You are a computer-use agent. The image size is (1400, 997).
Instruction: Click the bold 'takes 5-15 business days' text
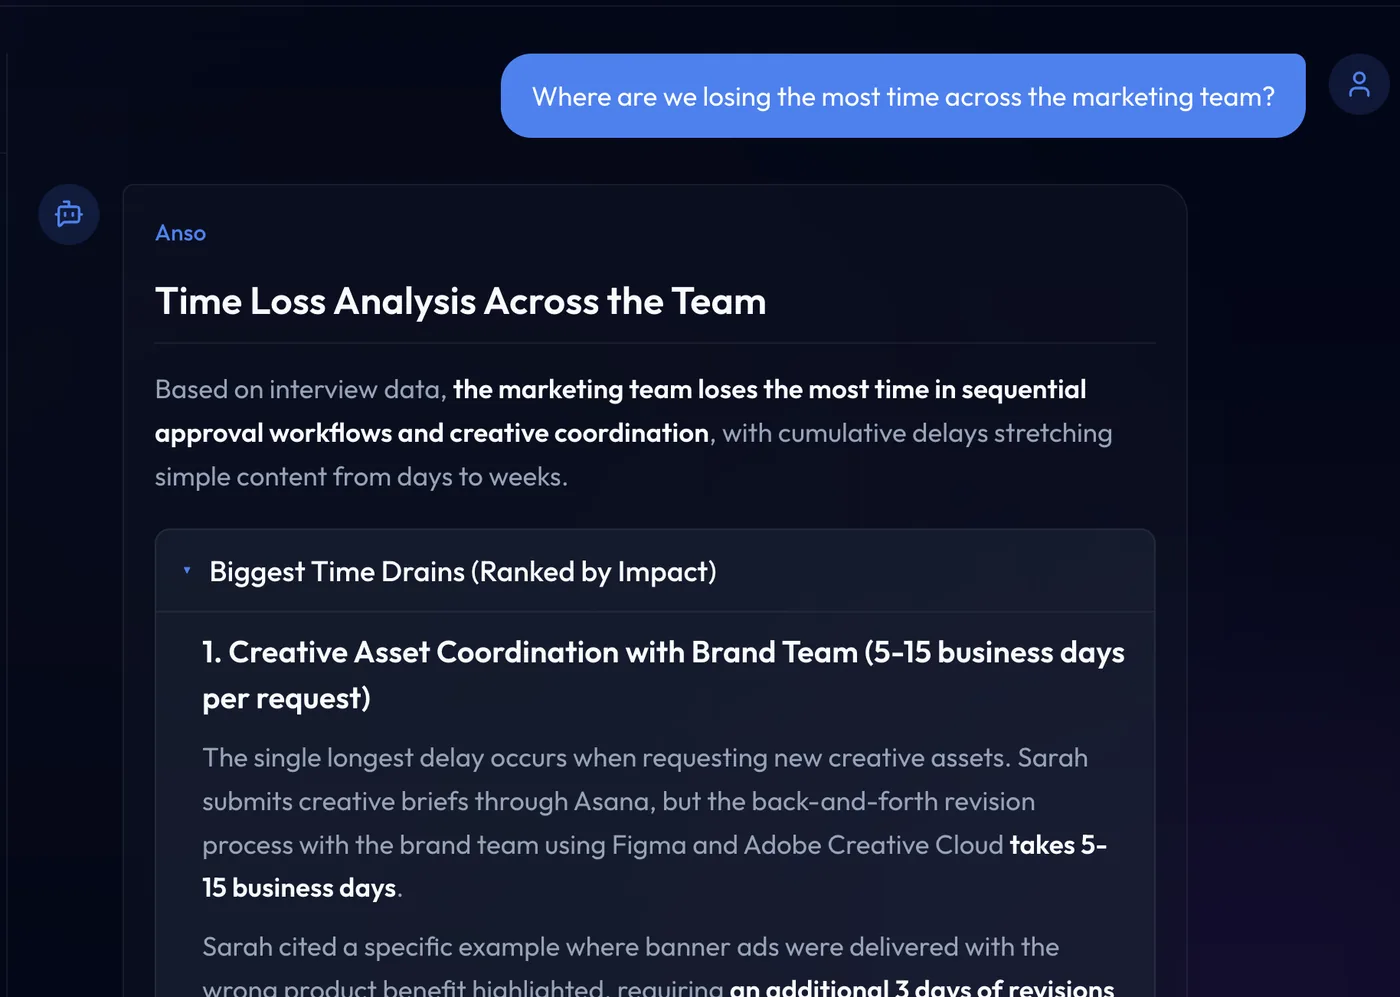(654, 866)
